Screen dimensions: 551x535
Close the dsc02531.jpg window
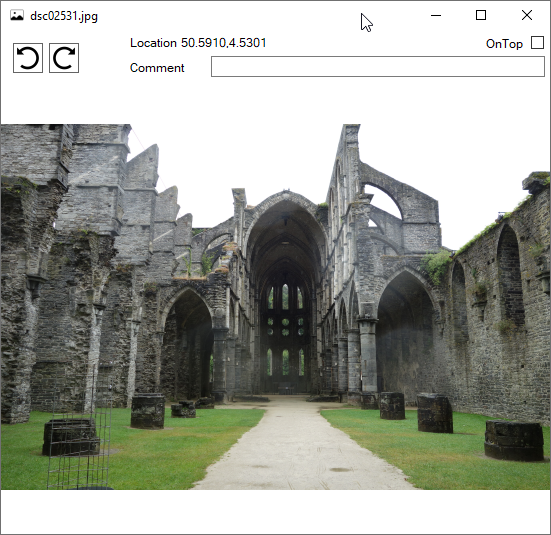click(x=527, y=15)
